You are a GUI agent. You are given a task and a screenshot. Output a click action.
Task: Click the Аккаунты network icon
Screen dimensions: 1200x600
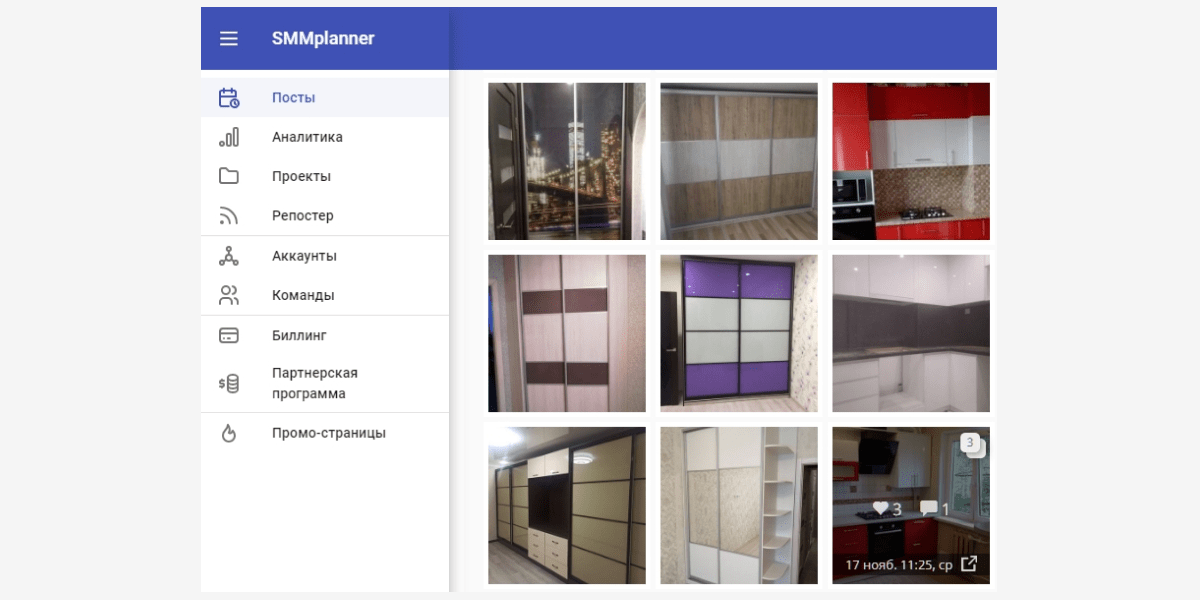(229, 256)
